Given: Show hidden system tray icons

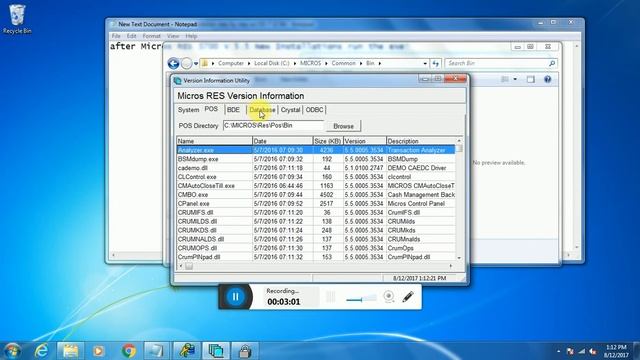Looking at the screenshot, I should [558, 351].
